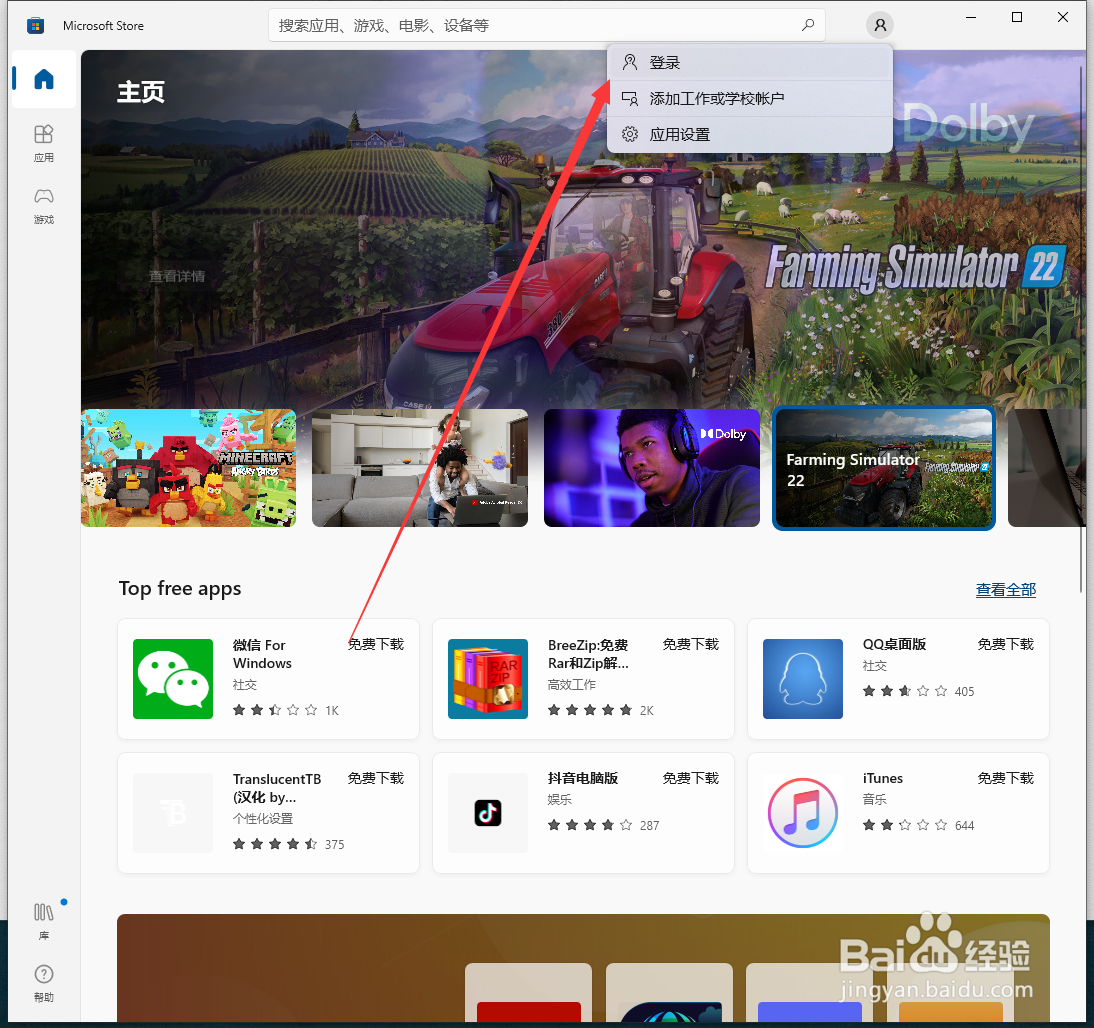Click the Microsoft Store logo icon

pos(35,26)
